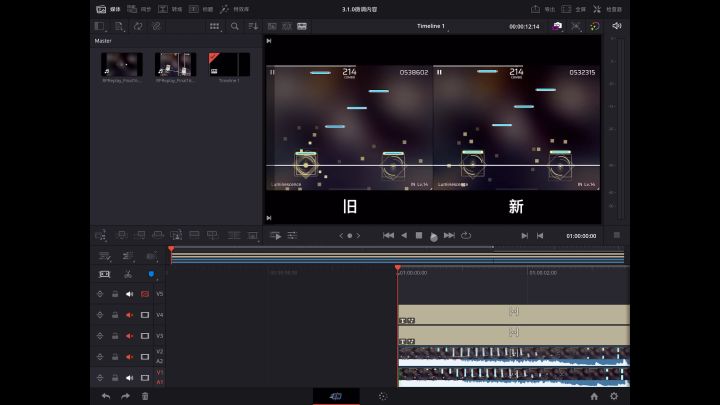Select the Timeline 1 thumbnail in Master bin
The image size is (720, 405).
[229, 64]
